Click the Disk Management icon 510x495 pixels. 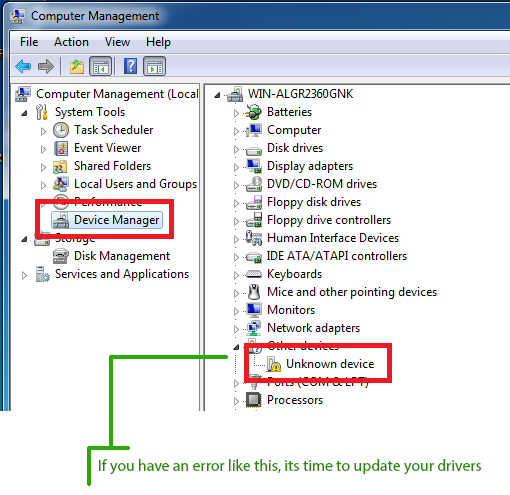[61, 256]
